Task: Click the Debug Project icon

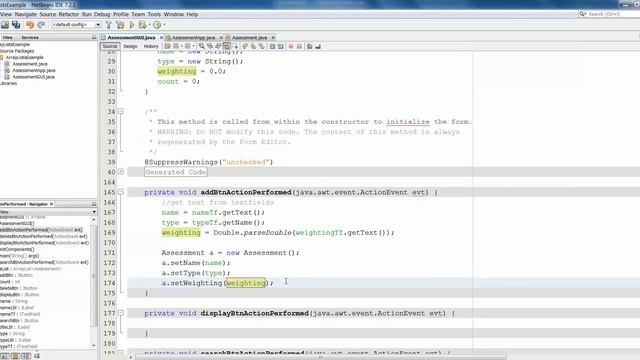Action: tap(142, 25)
